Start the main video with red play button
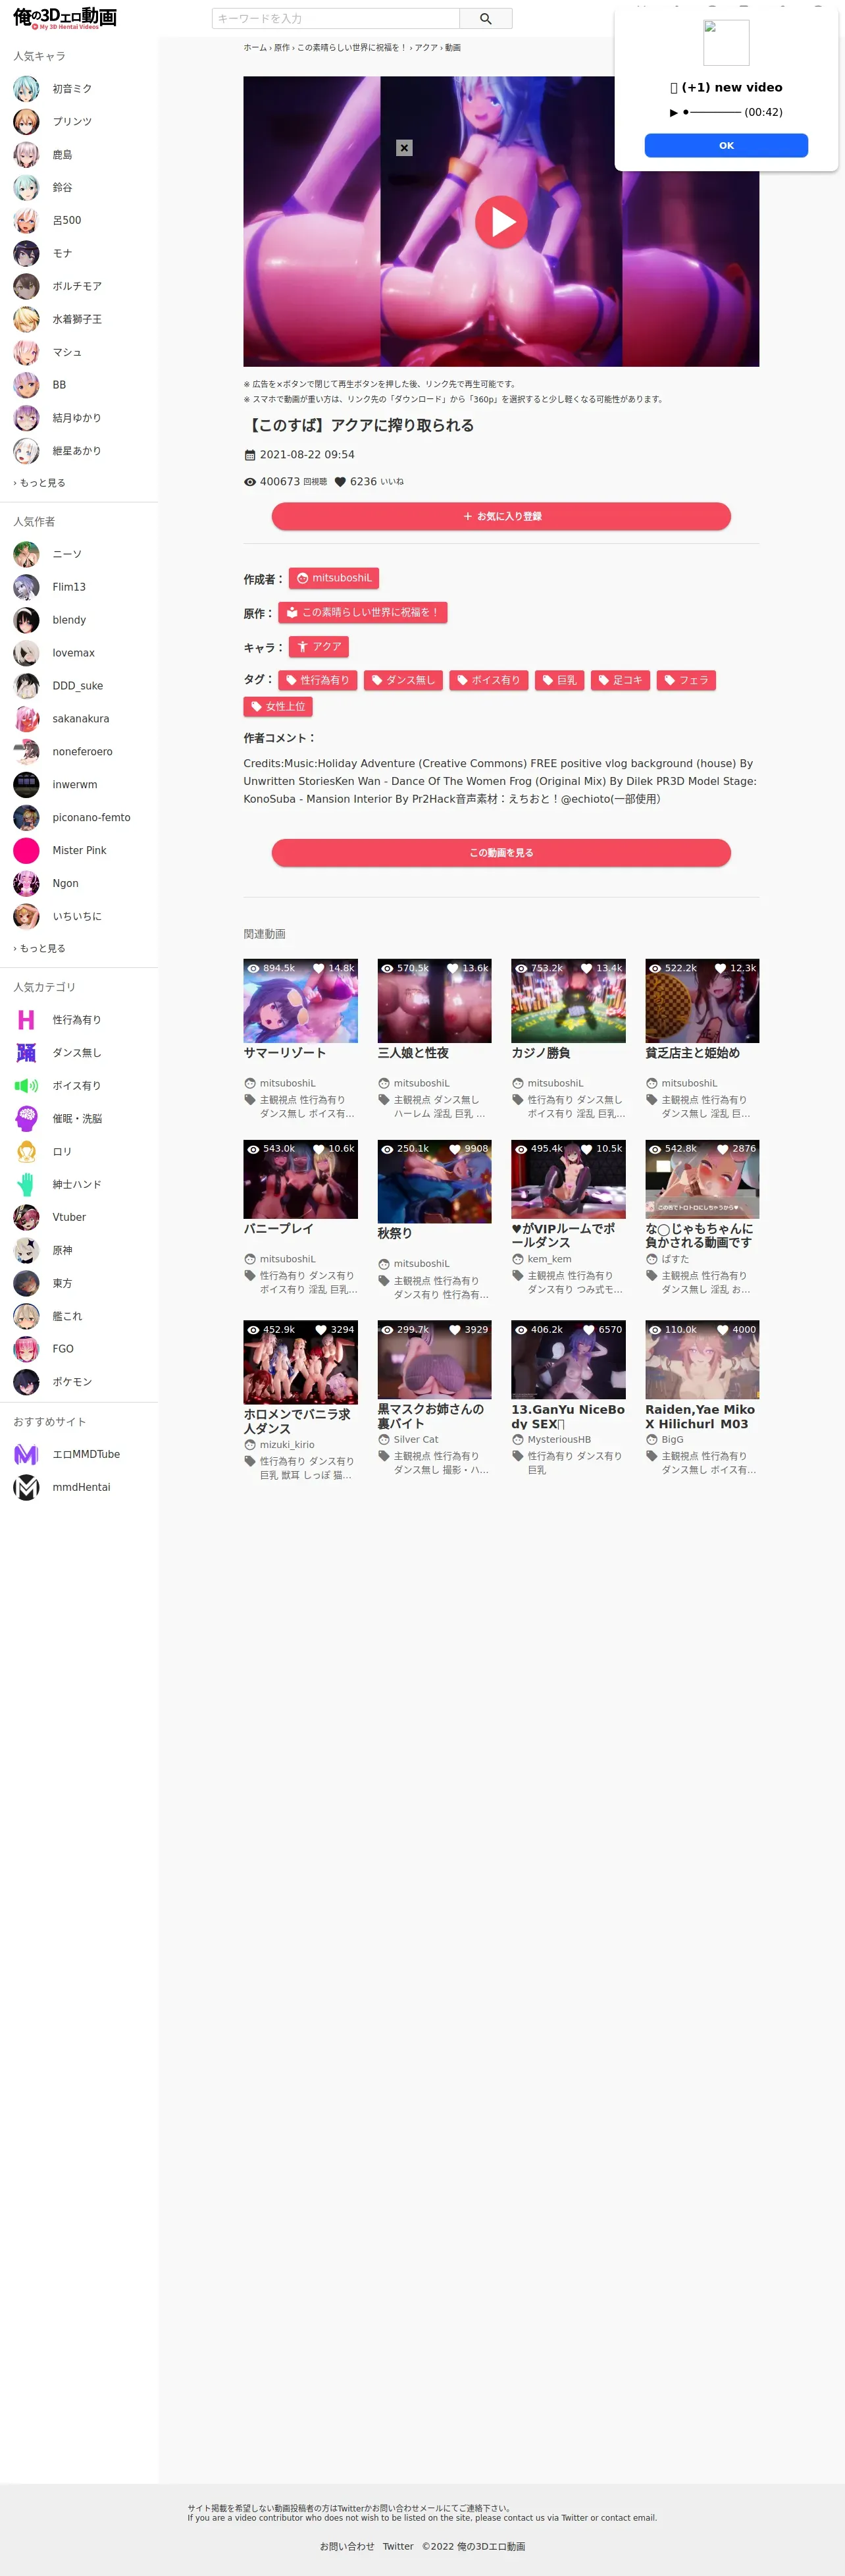 tap(501, 222)
